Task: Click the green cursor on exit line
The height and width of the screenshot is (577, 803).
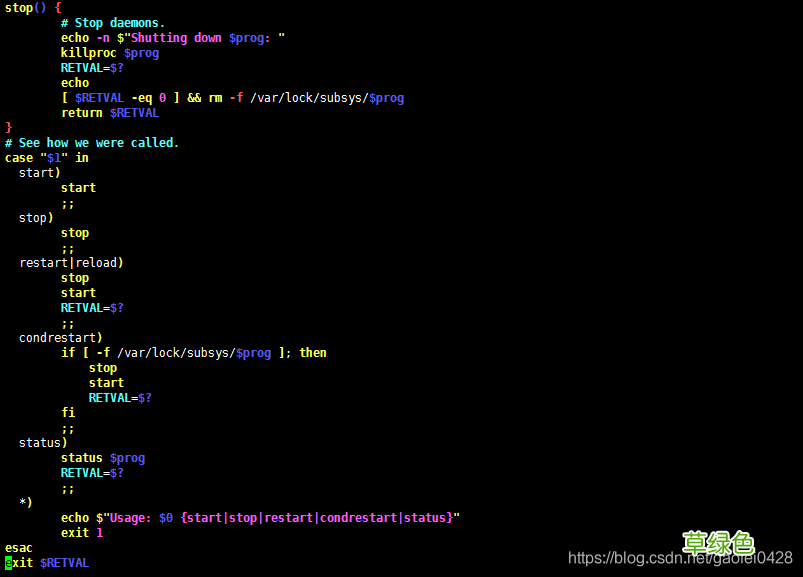Action: click(x=8, y=563)
